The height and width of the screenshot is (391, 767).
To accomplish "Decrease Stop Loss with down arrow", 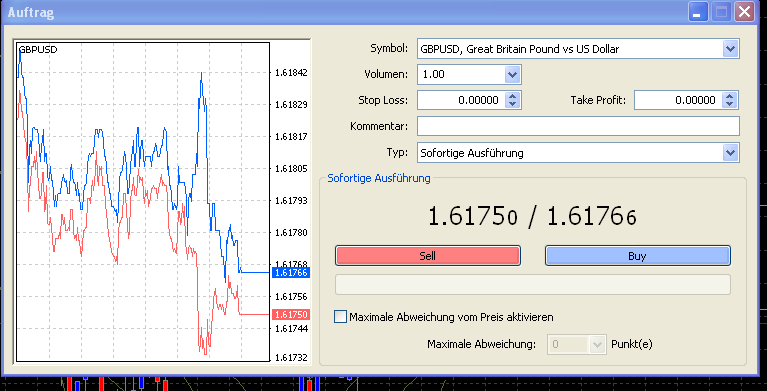I will point(512,104).
